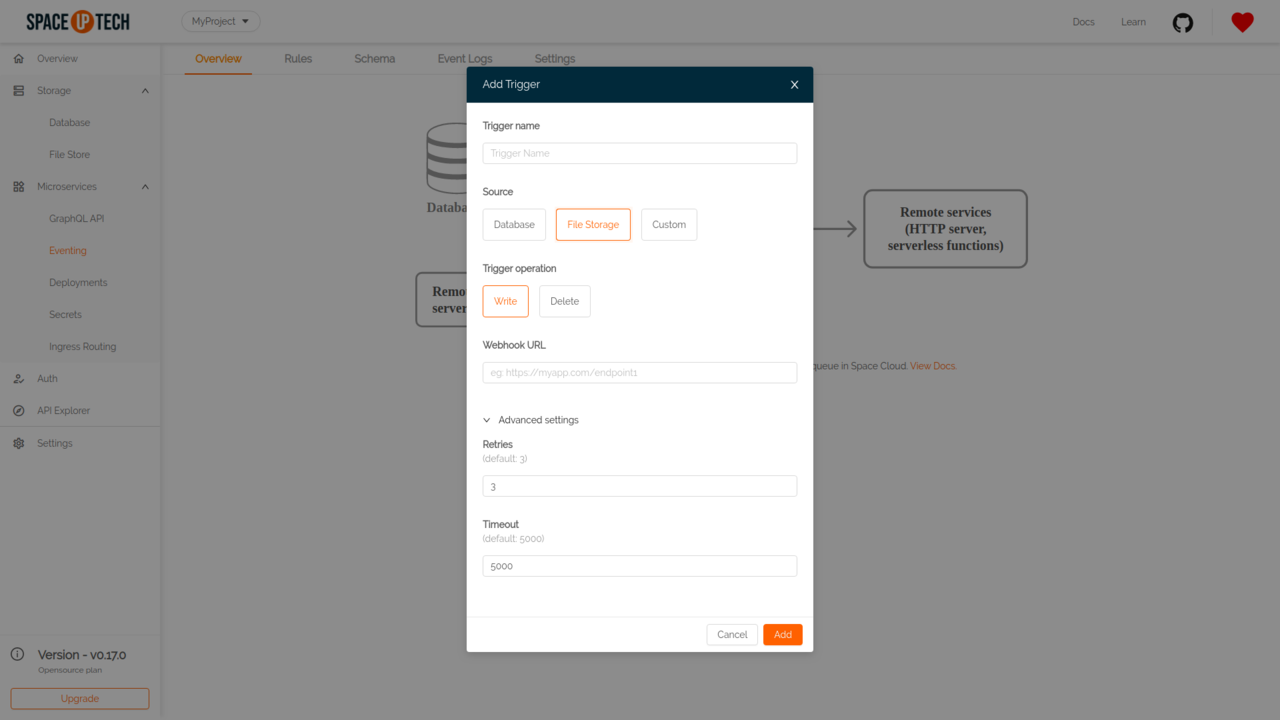Collapse the Advanced settings section
1280x720 pixels.
click(530, 420)
